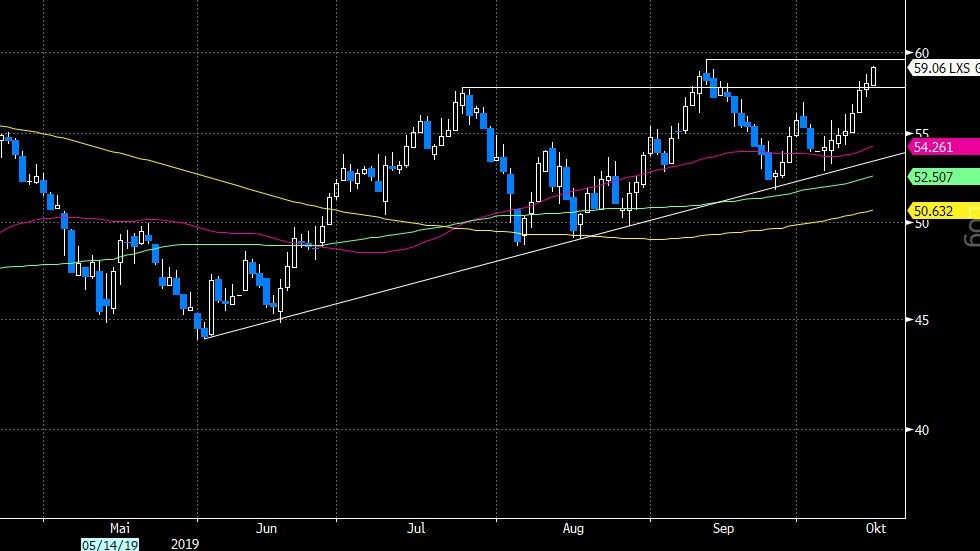Click the lowest candlestick at the trendline start
The height and width of the screenshot is (551, 980).
pos(204,332)
